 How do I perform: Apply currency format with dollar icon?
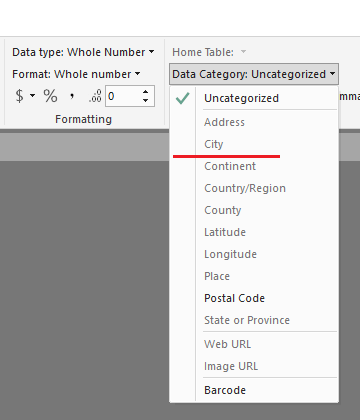(20, 96)
